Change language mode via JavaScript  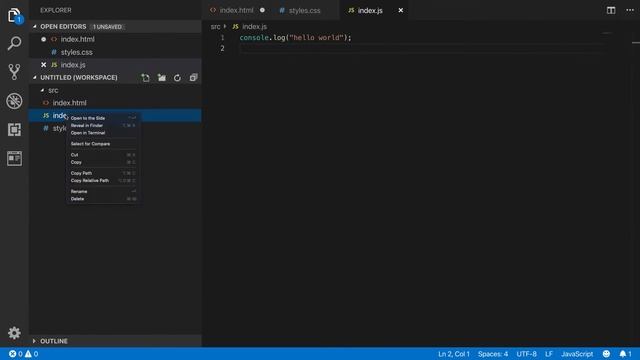[577, 354]
